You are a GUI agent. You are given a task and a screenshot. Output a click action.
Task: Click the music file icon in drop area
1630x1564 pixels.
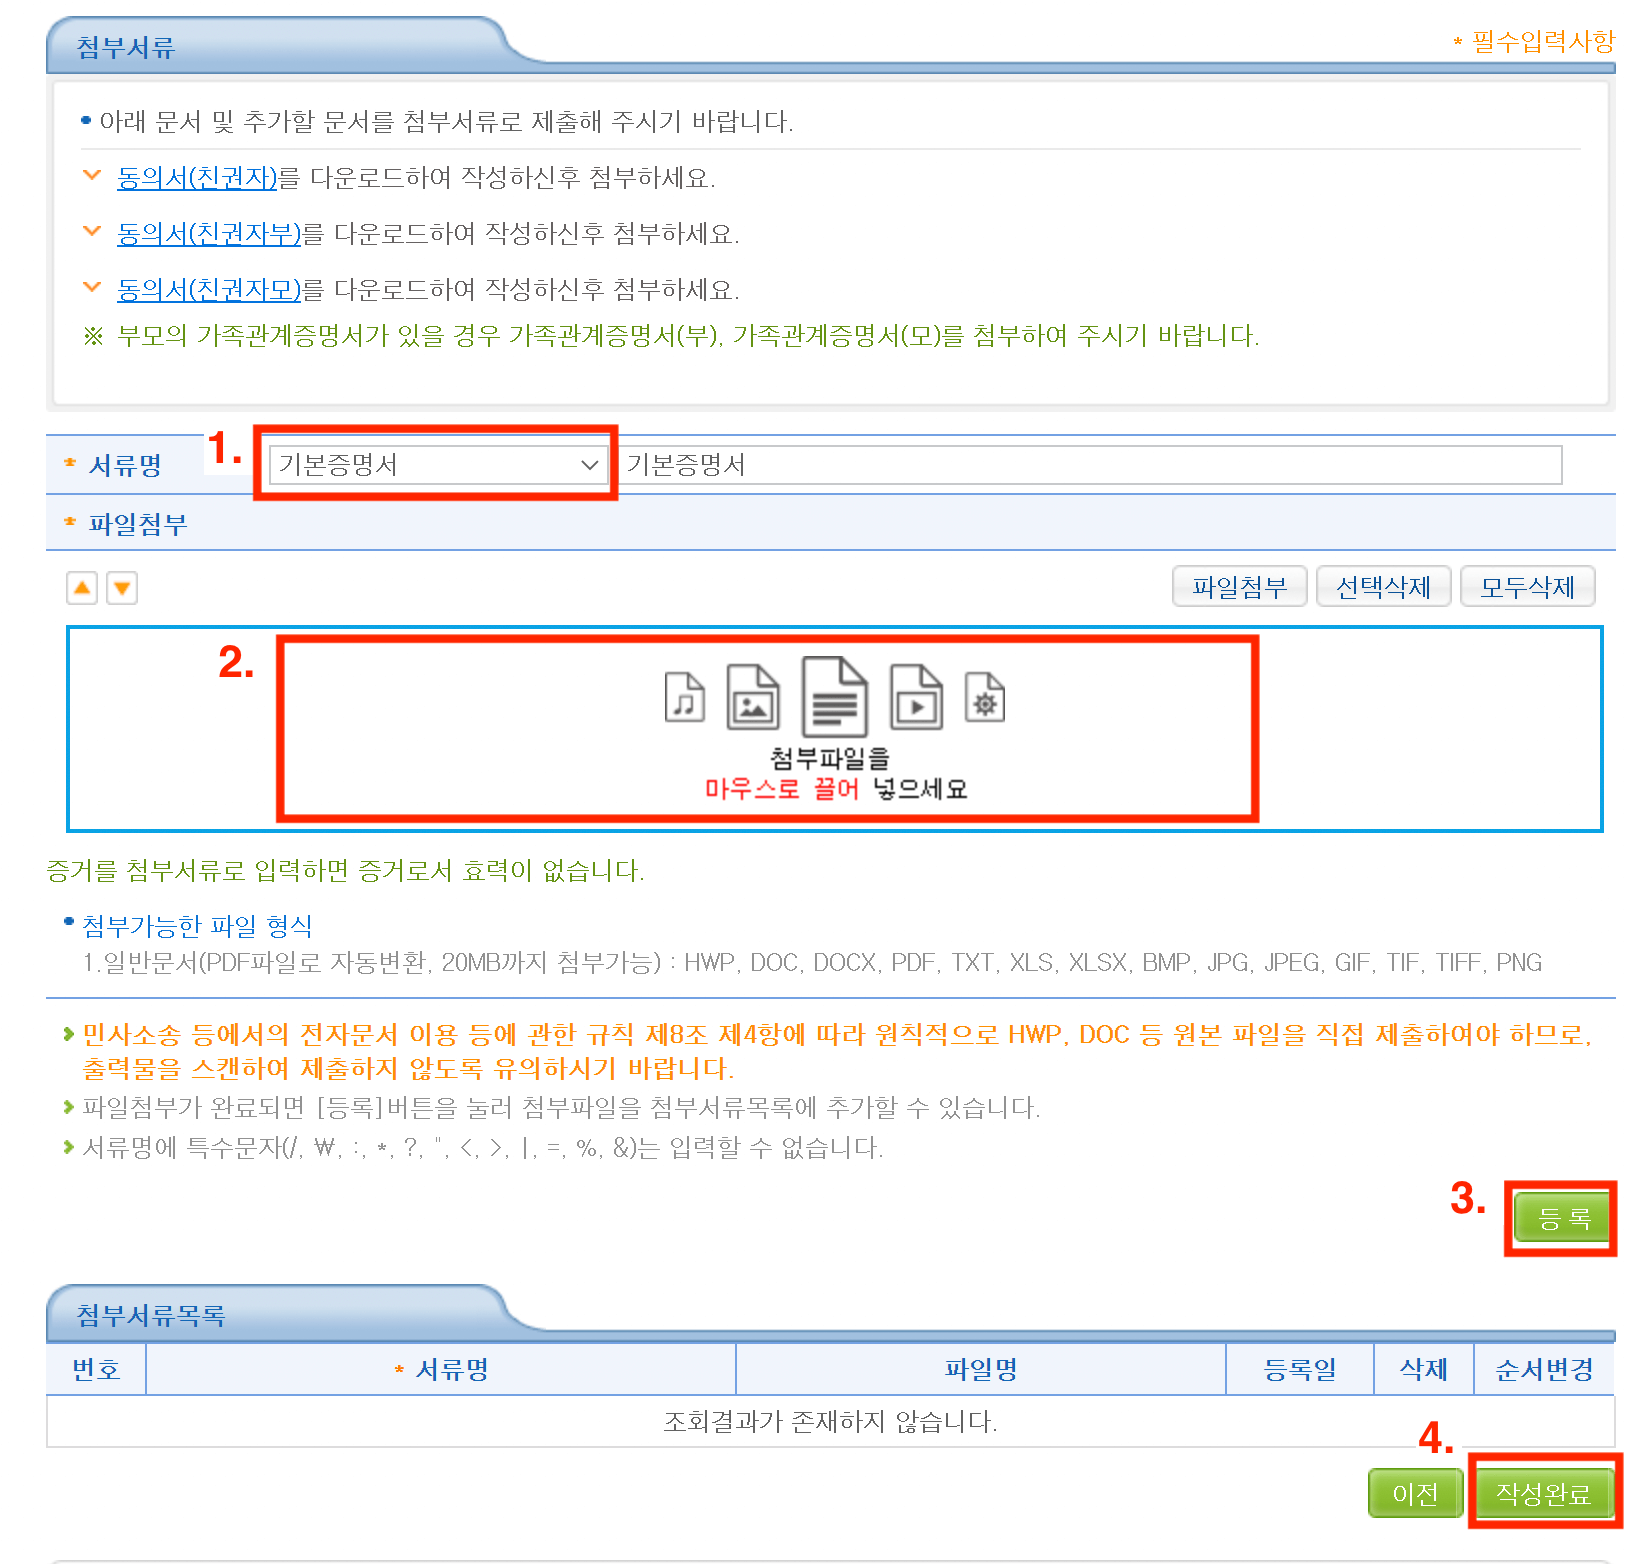point(685,697)
